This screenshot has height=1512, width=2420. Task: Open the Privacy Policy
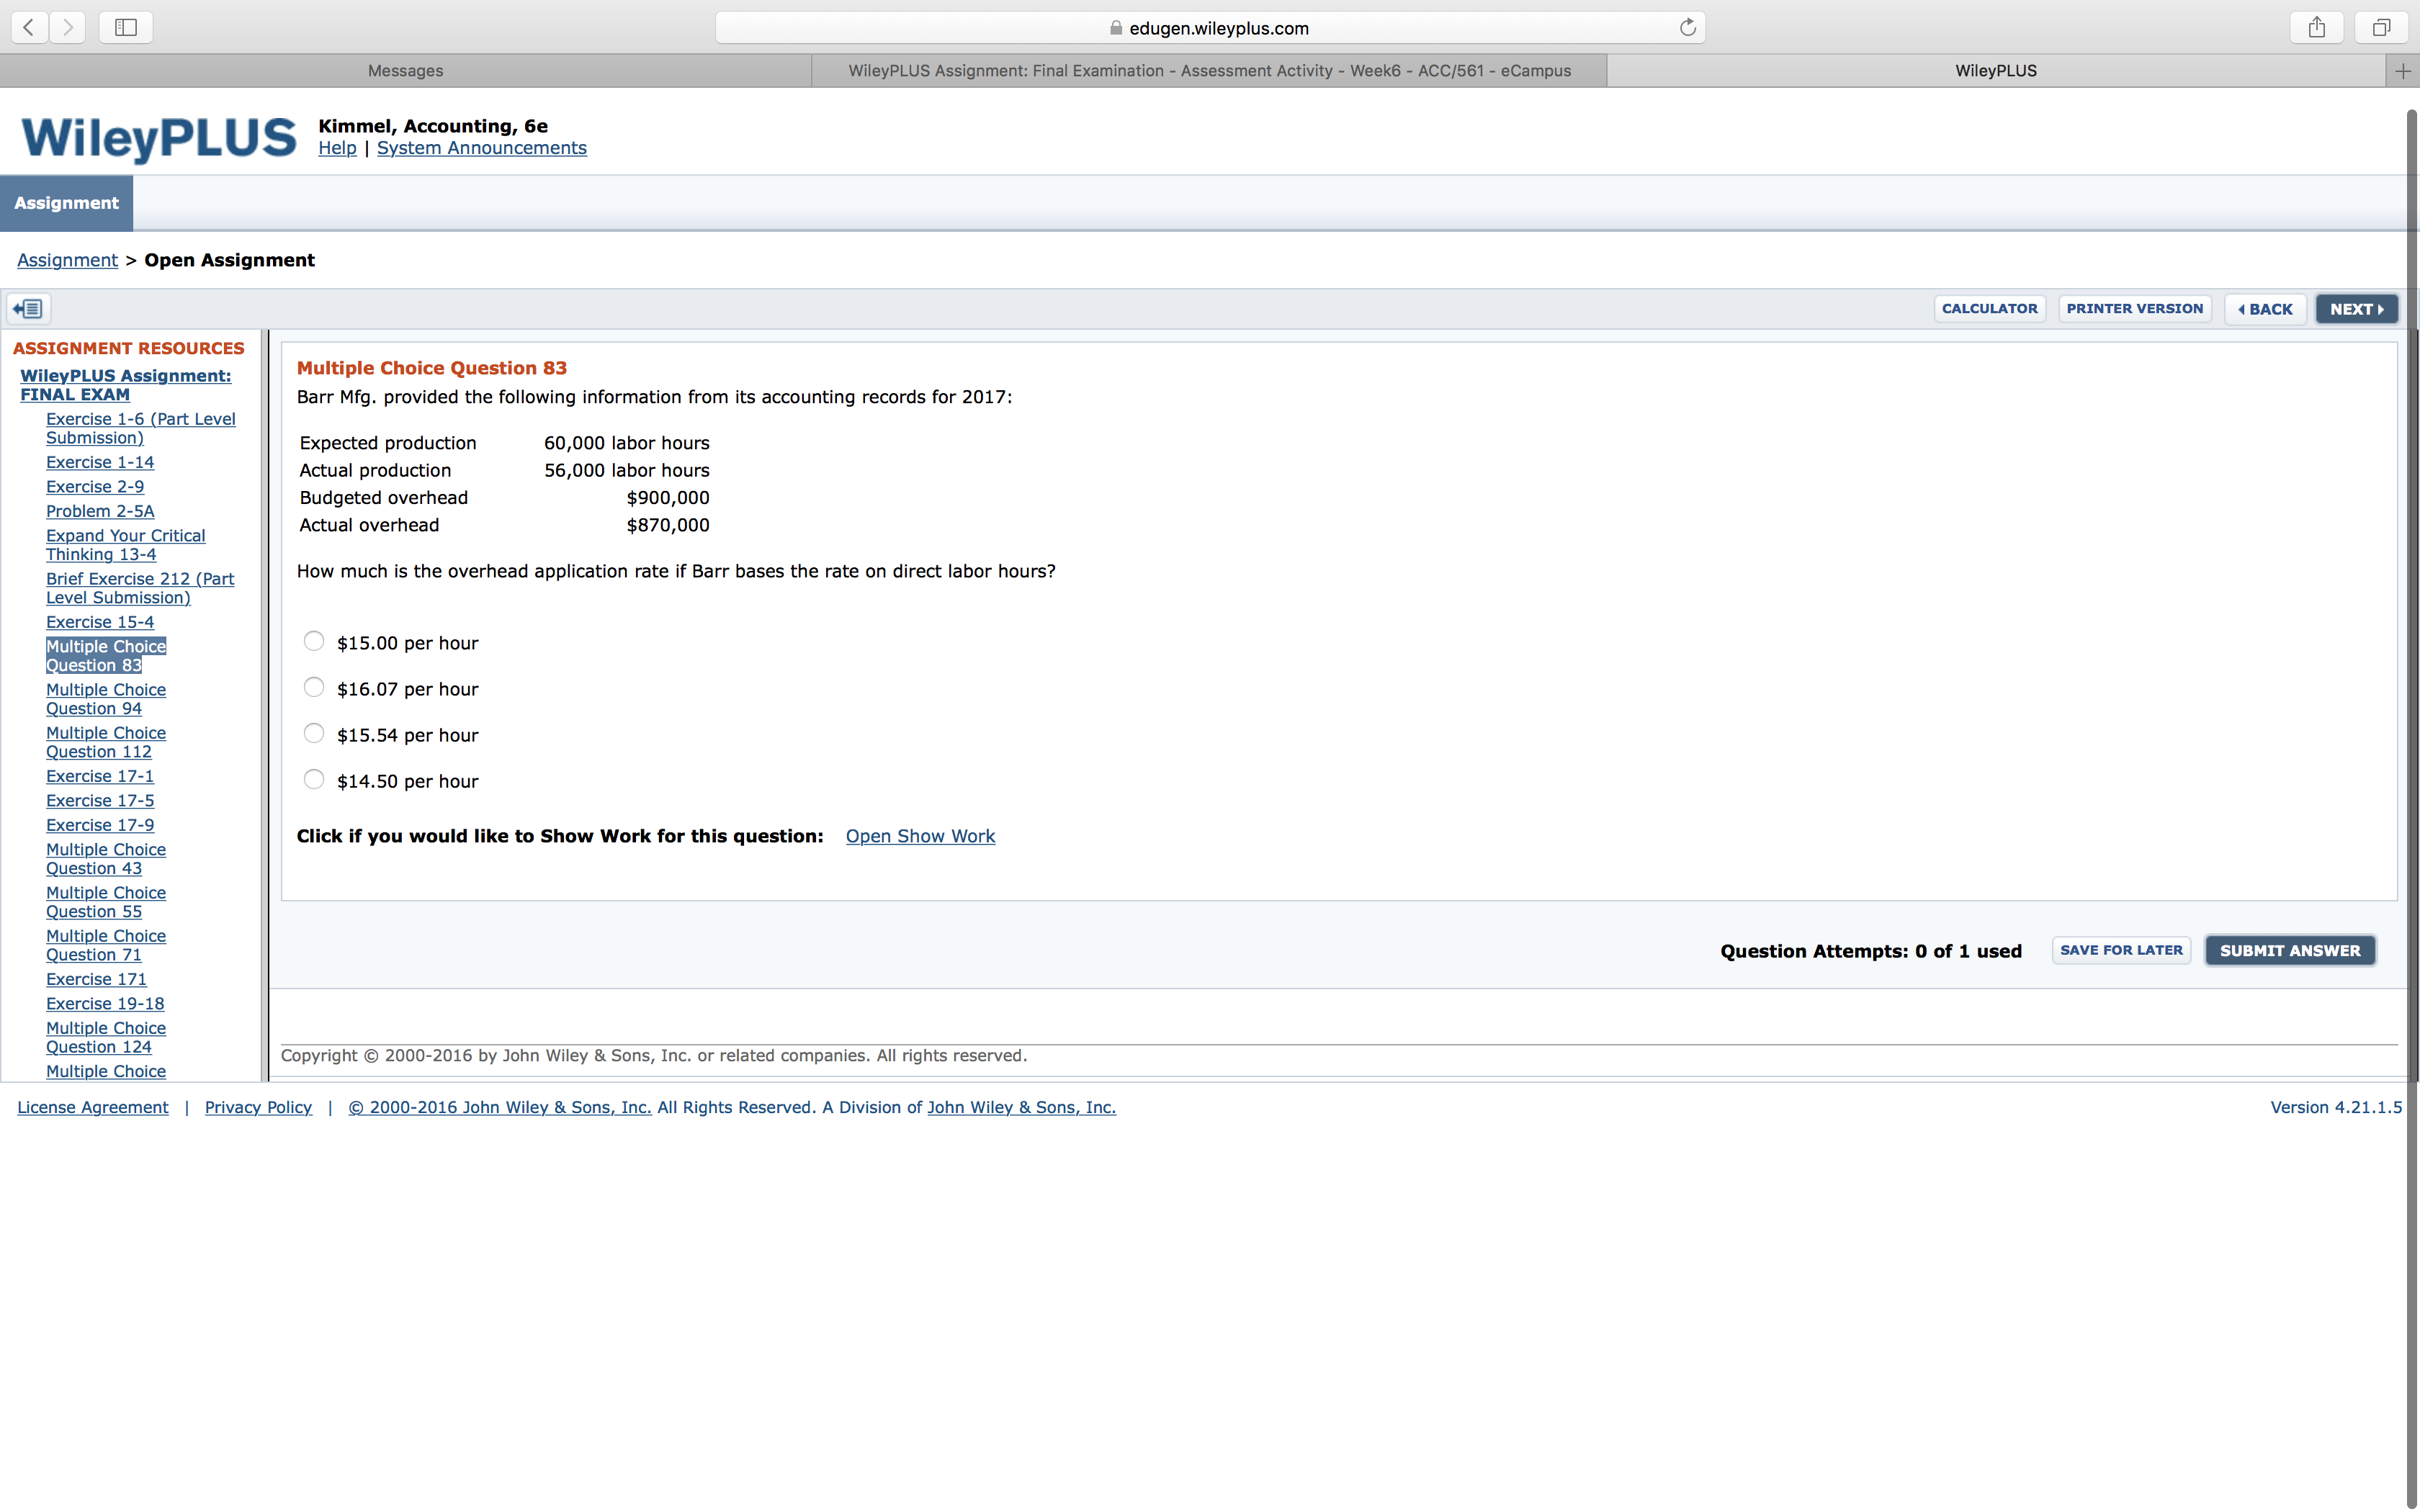pos(258,1107)
